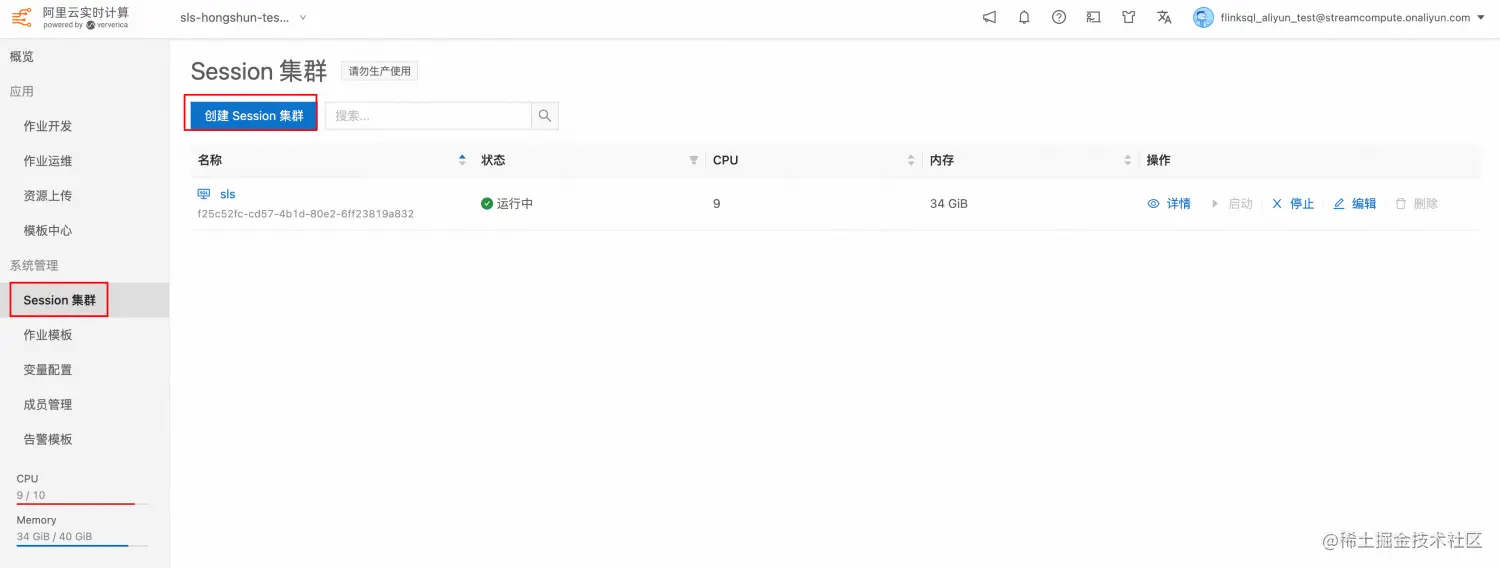Click the Aliyun realtime compute logo
1500x568 pixels.
point(70,17)
